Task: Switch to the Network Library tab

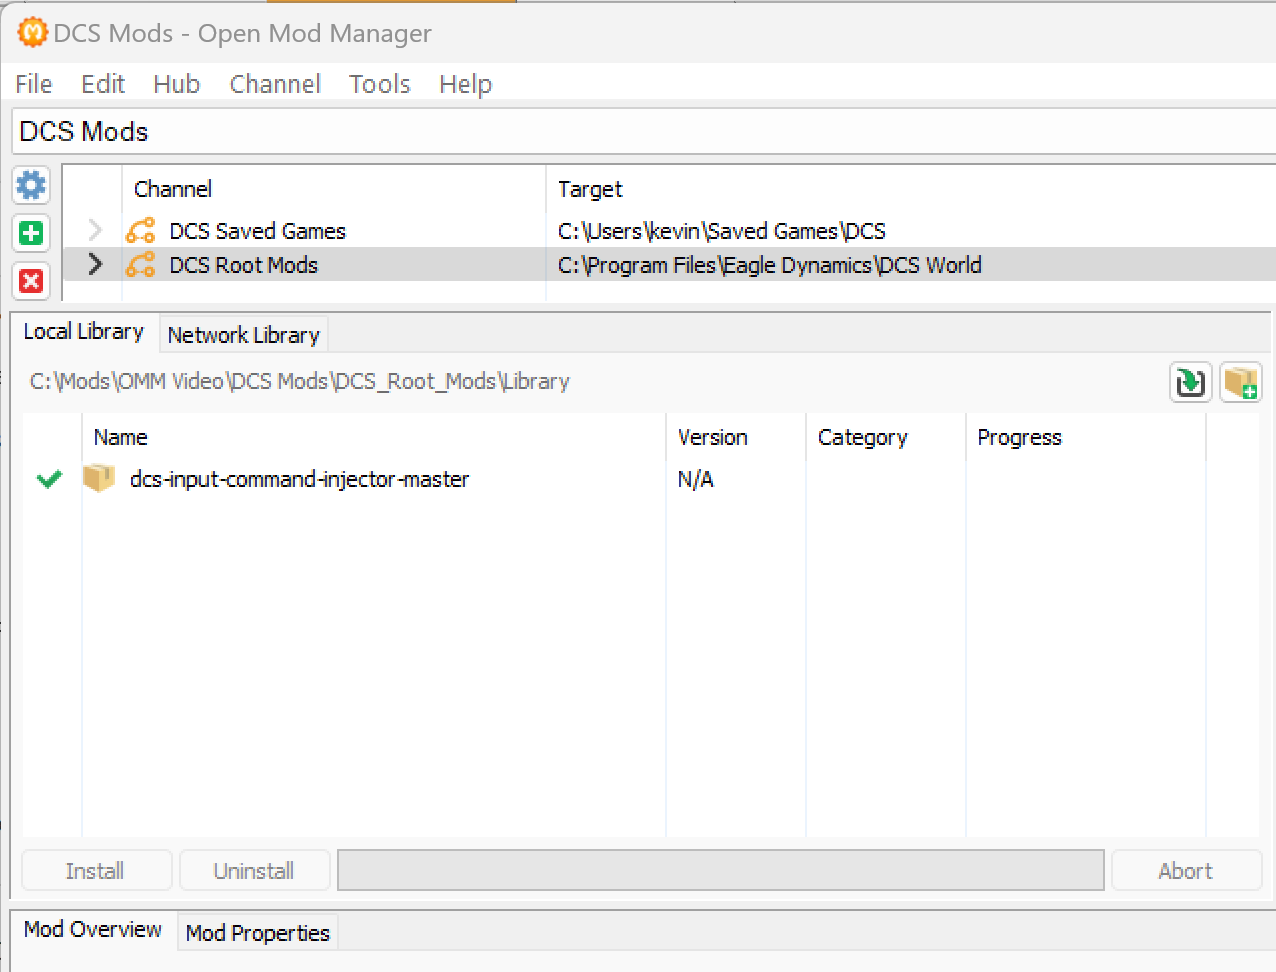Action: click(x=244, y=335)
